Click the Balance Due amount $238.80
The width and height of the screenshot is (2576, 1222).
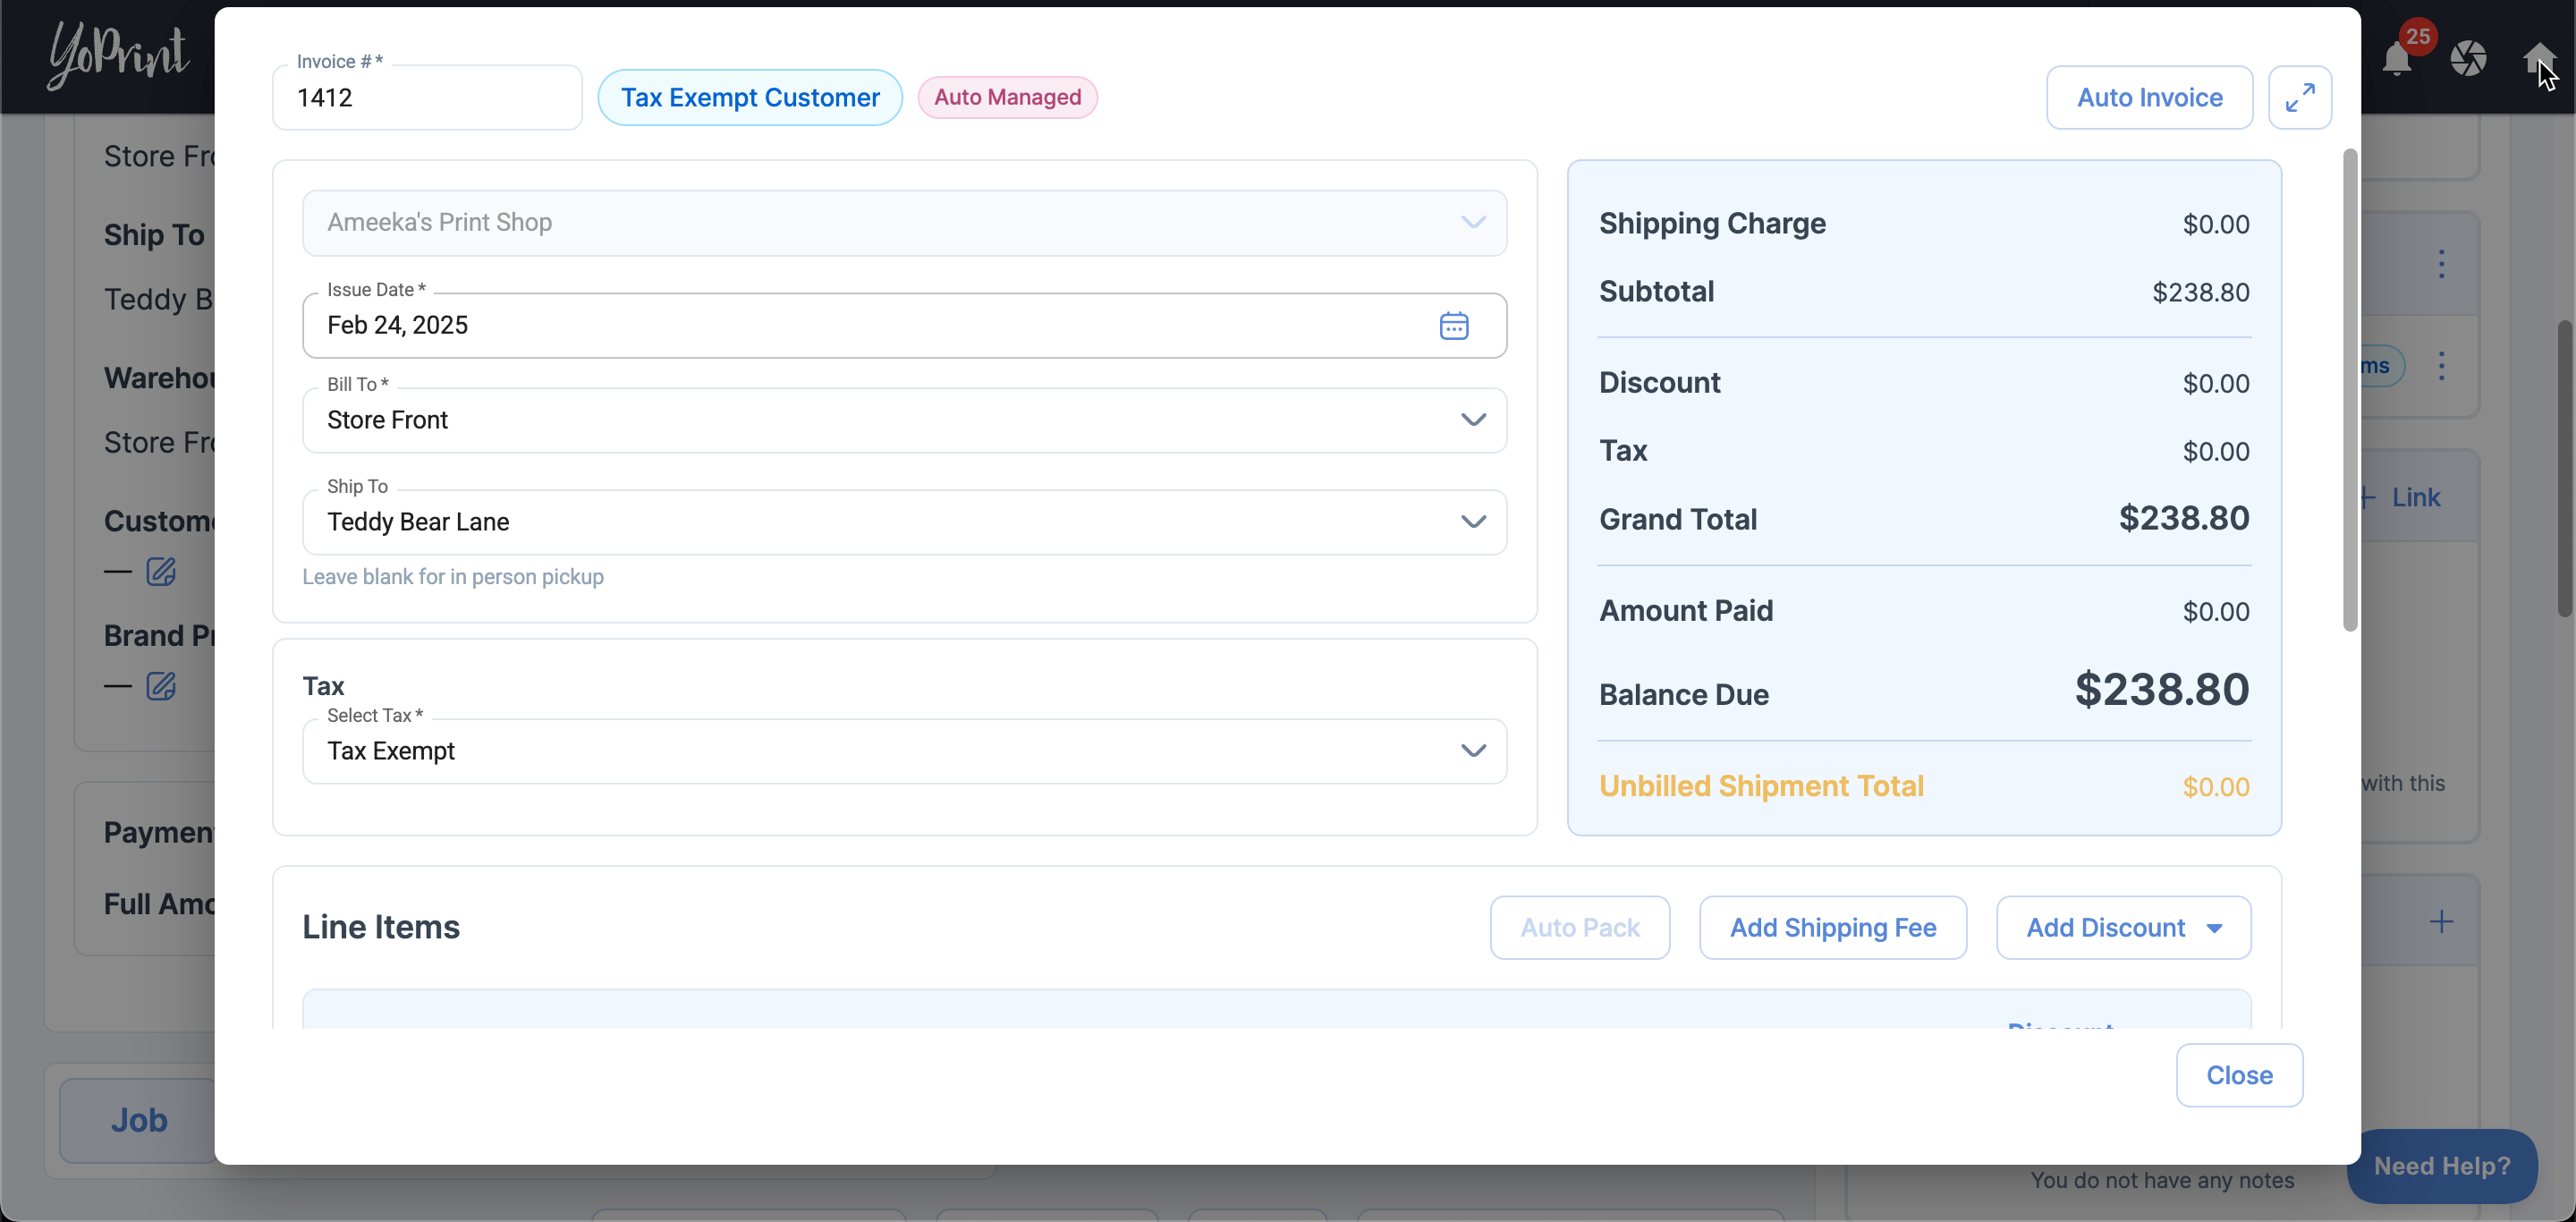(2161, 689)
